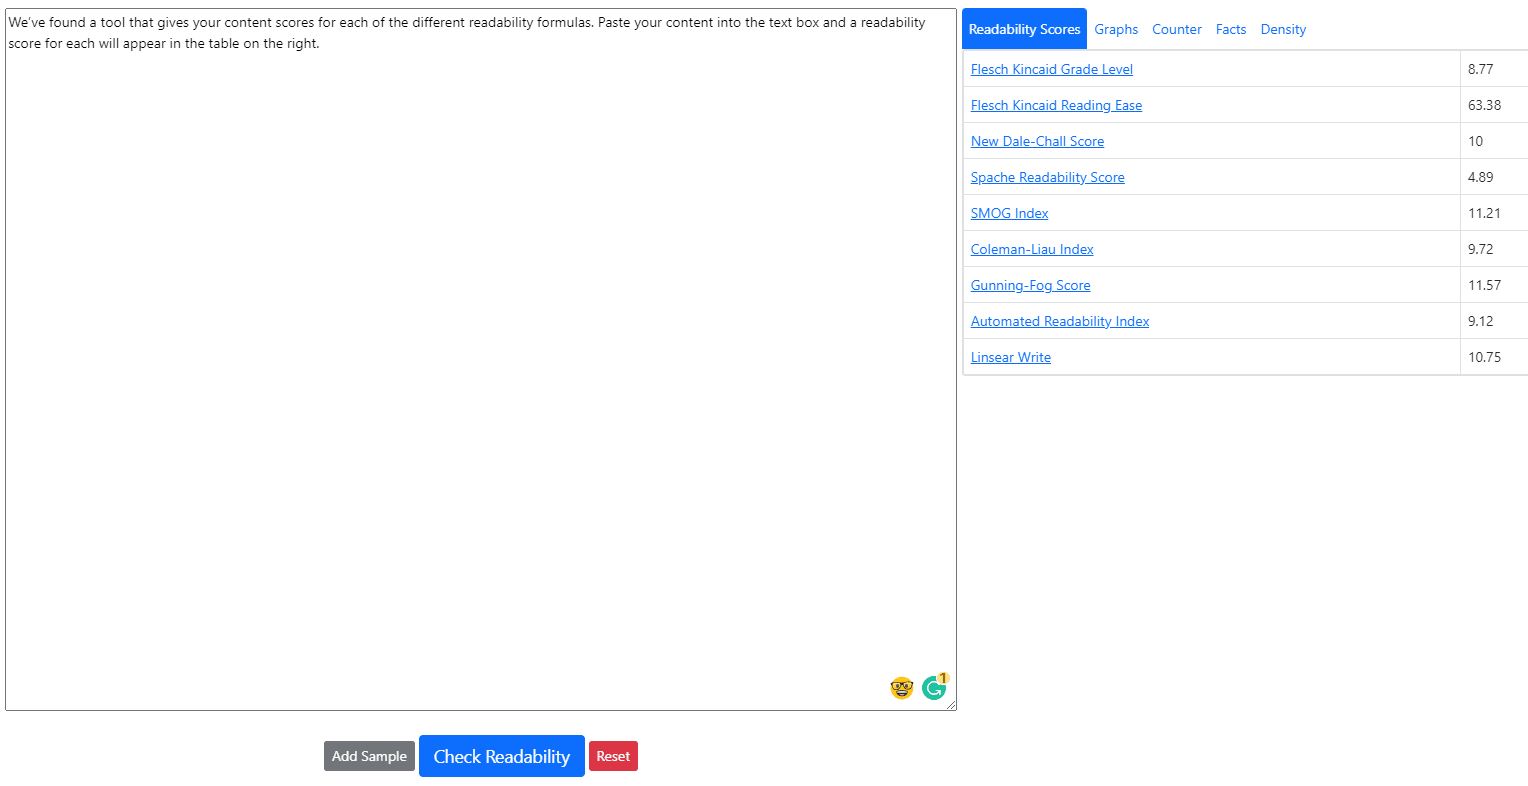The height and width of the screenshot is (786, 1528).
Task: Hit the red Reset button
Action: click(613, 756)
